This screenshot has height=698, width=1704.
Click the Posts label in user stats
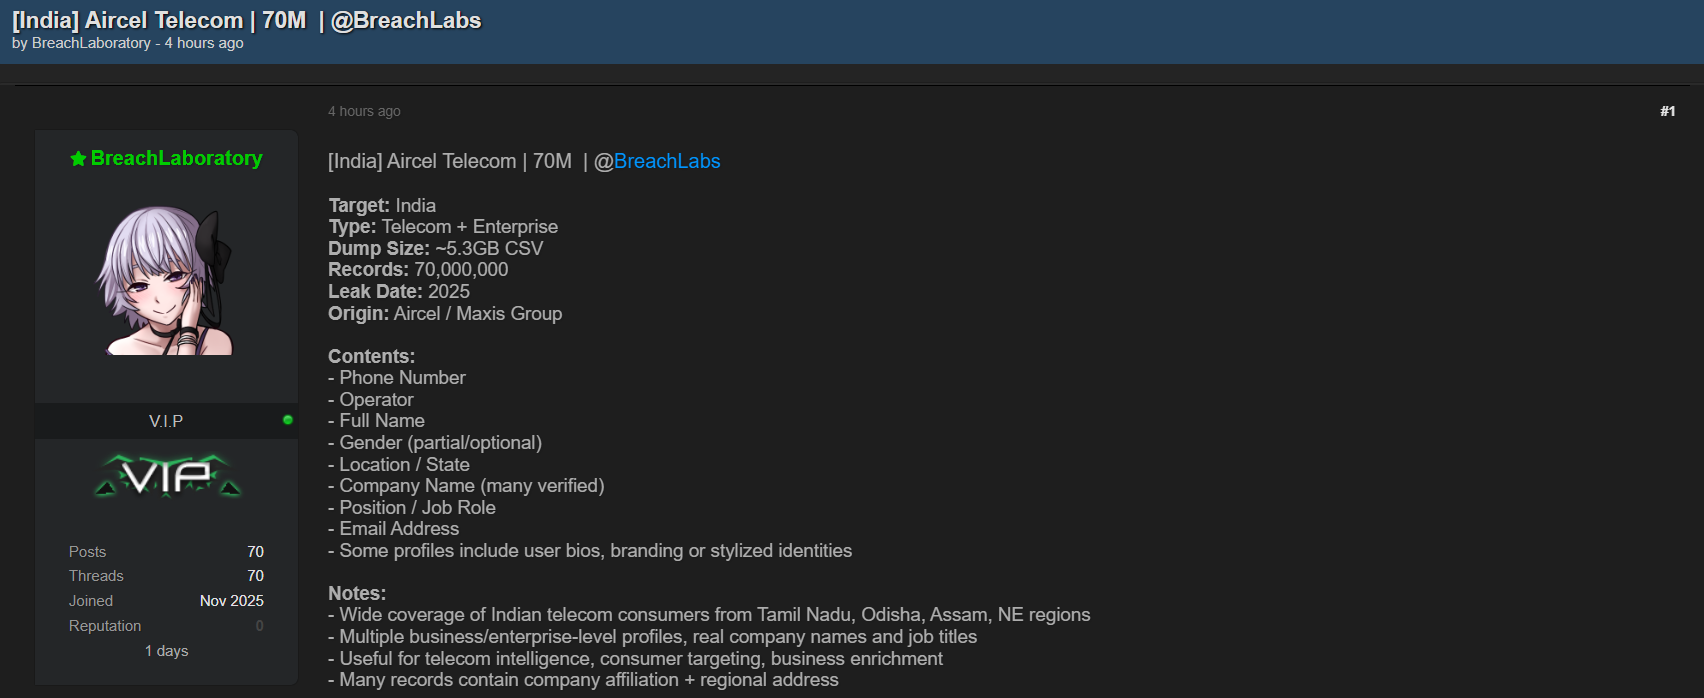[x=87, y=552]
